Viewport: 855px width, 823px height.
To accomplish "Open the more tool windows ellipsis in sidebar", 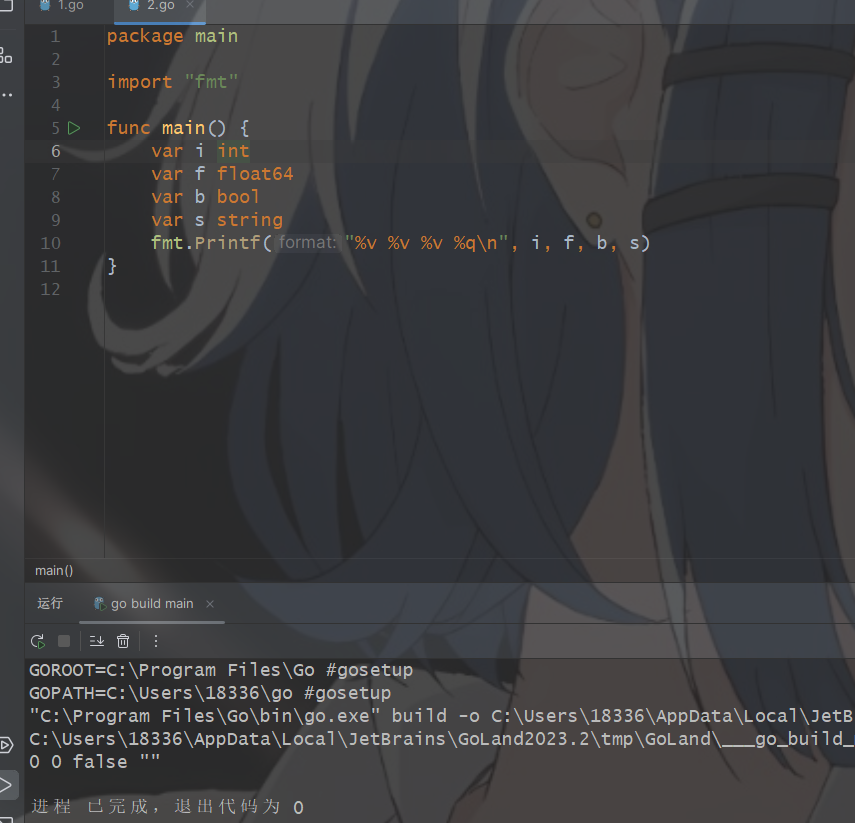I will [7, 95].
